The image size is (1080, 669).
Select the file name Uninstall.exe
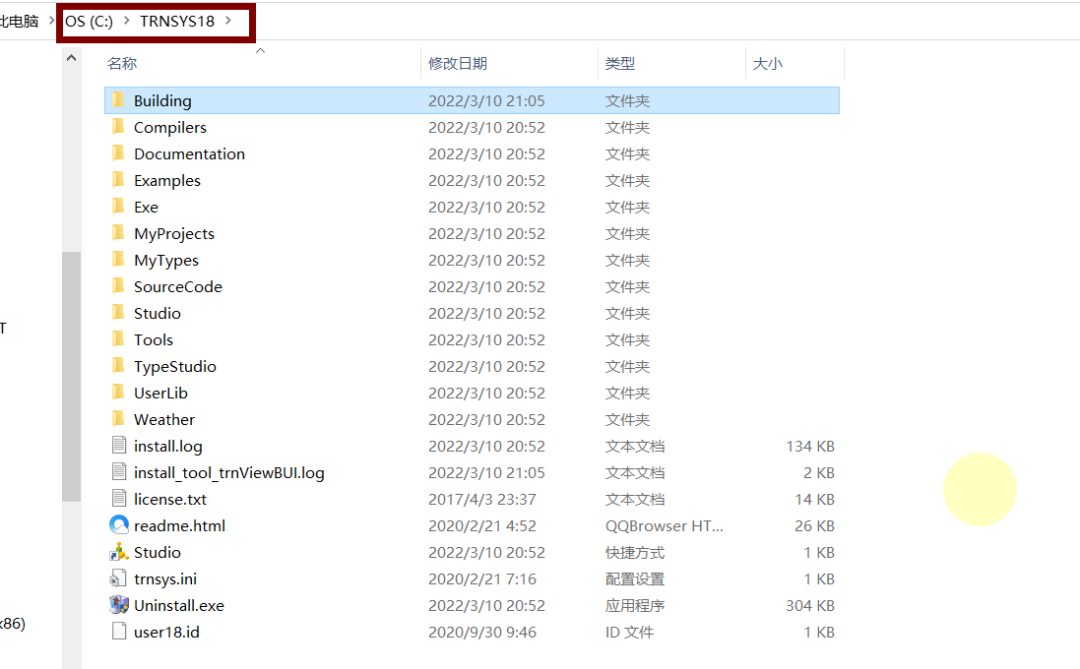tap(179, 606)
